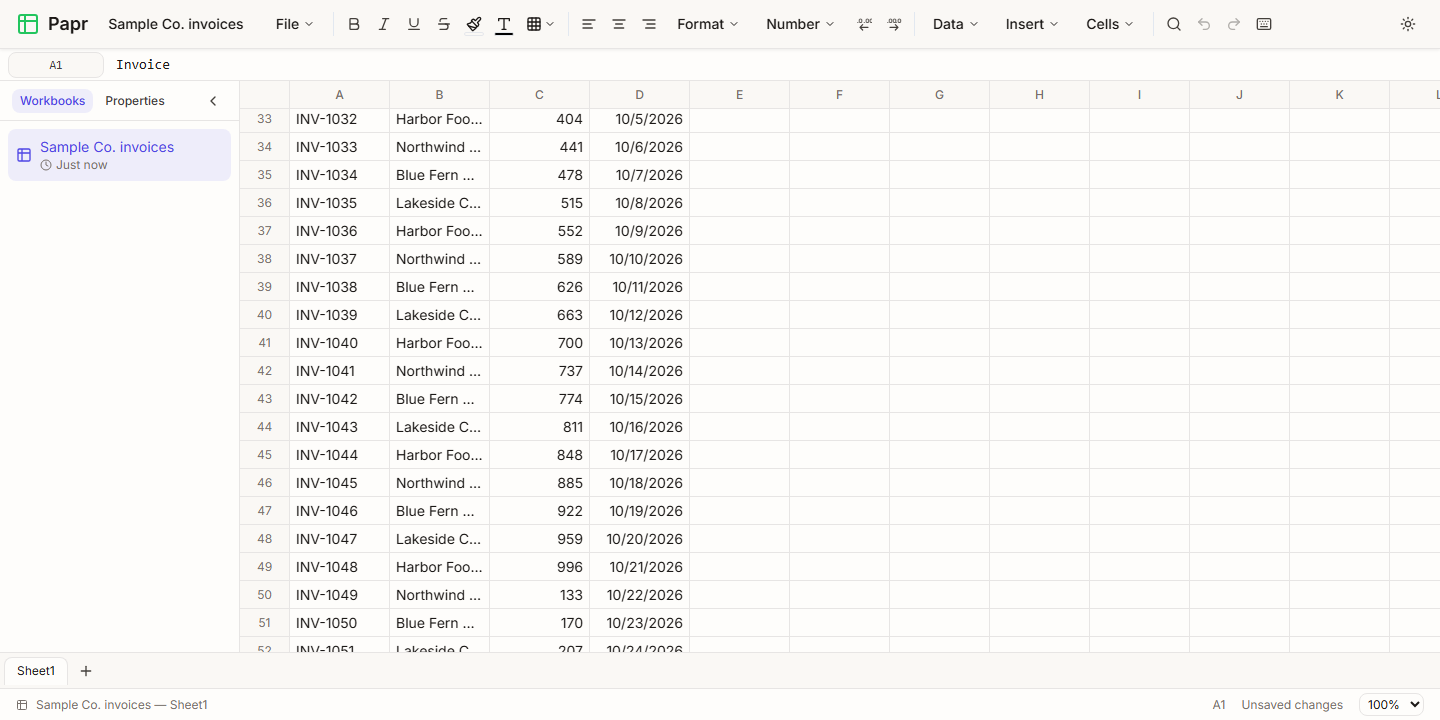Select column H header

click(x=1040, y=95)
